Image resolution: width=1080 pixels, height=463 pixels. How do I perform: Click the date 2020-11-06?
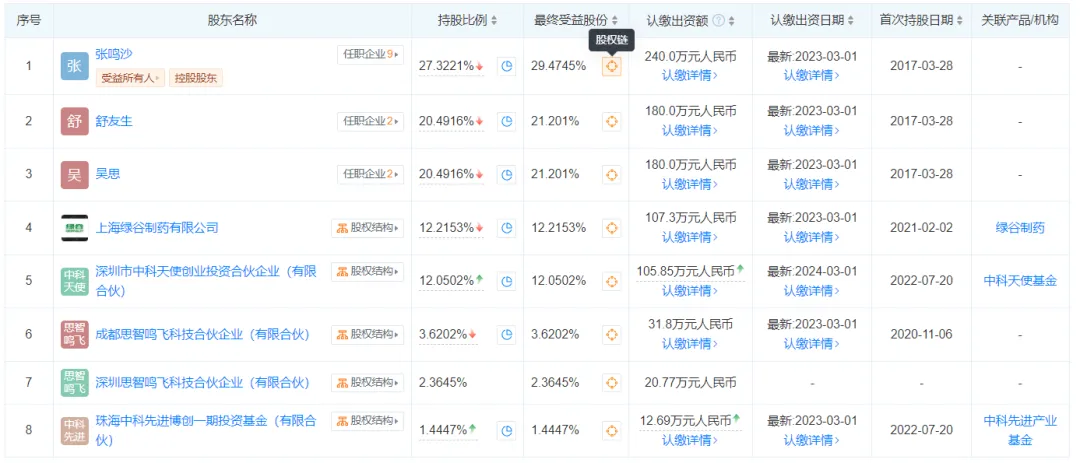click(922, 335)
